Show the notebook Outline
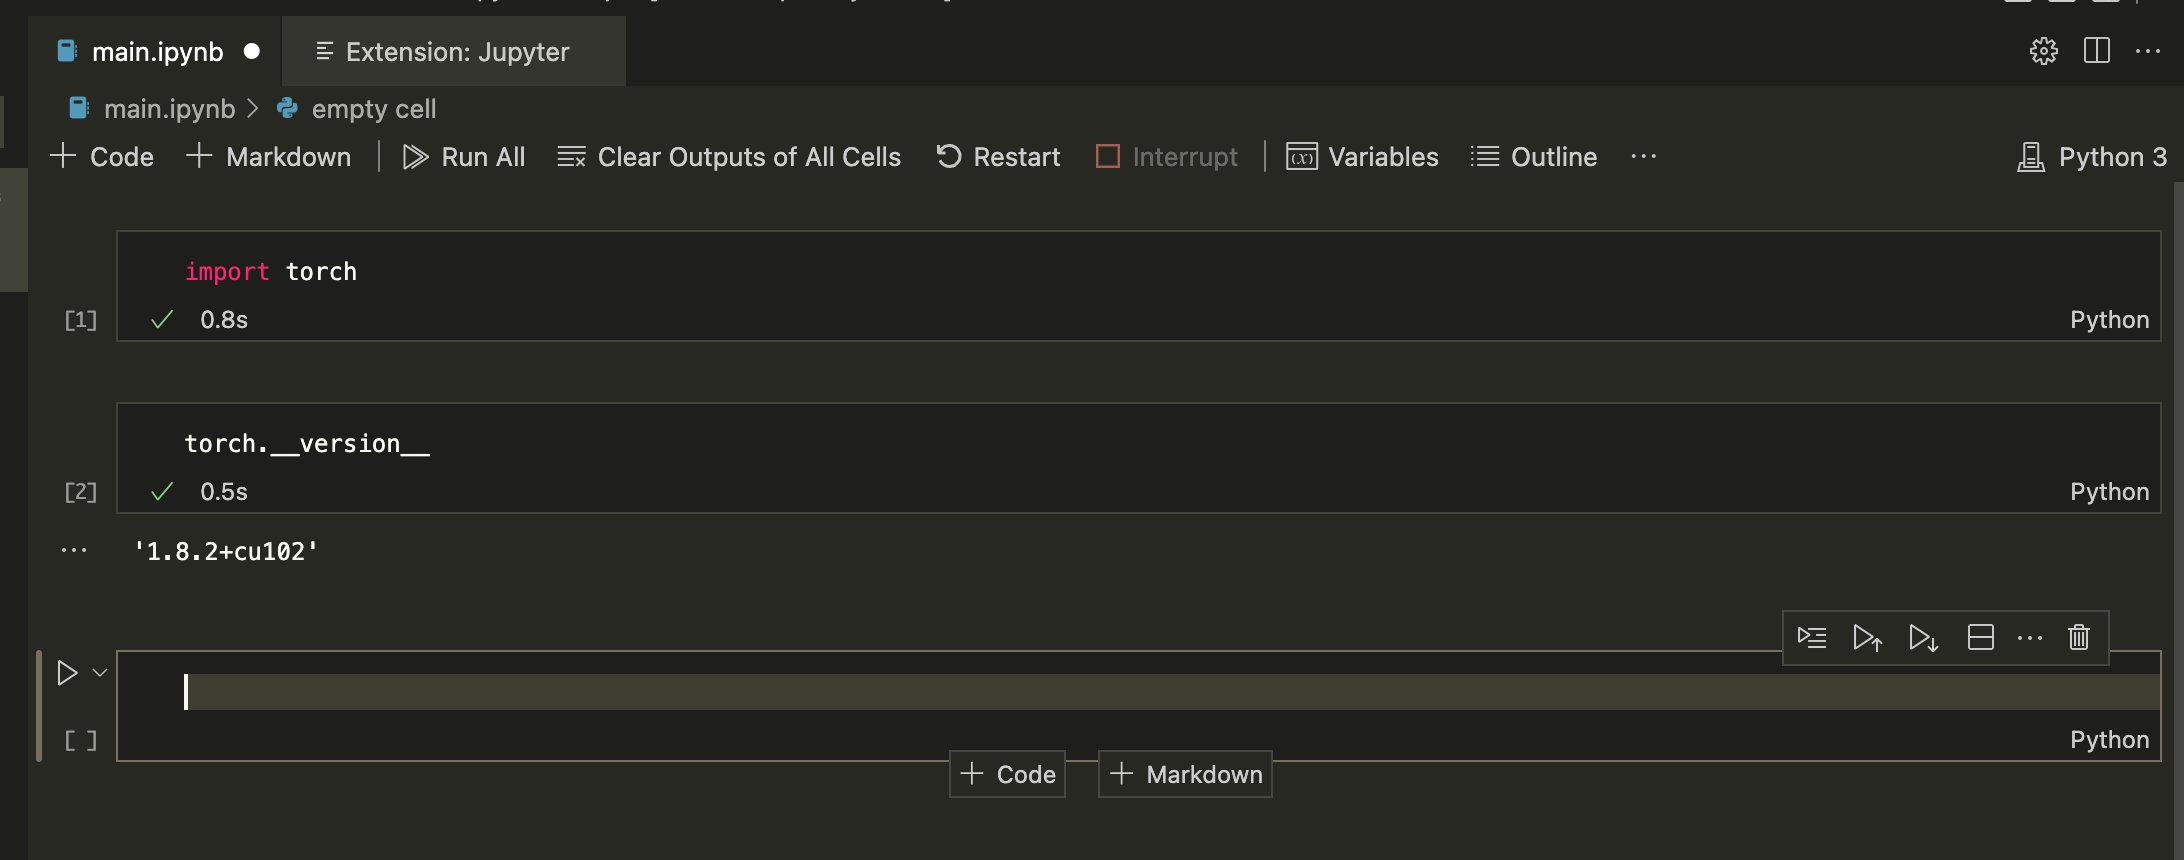 tap(1534, 157)
